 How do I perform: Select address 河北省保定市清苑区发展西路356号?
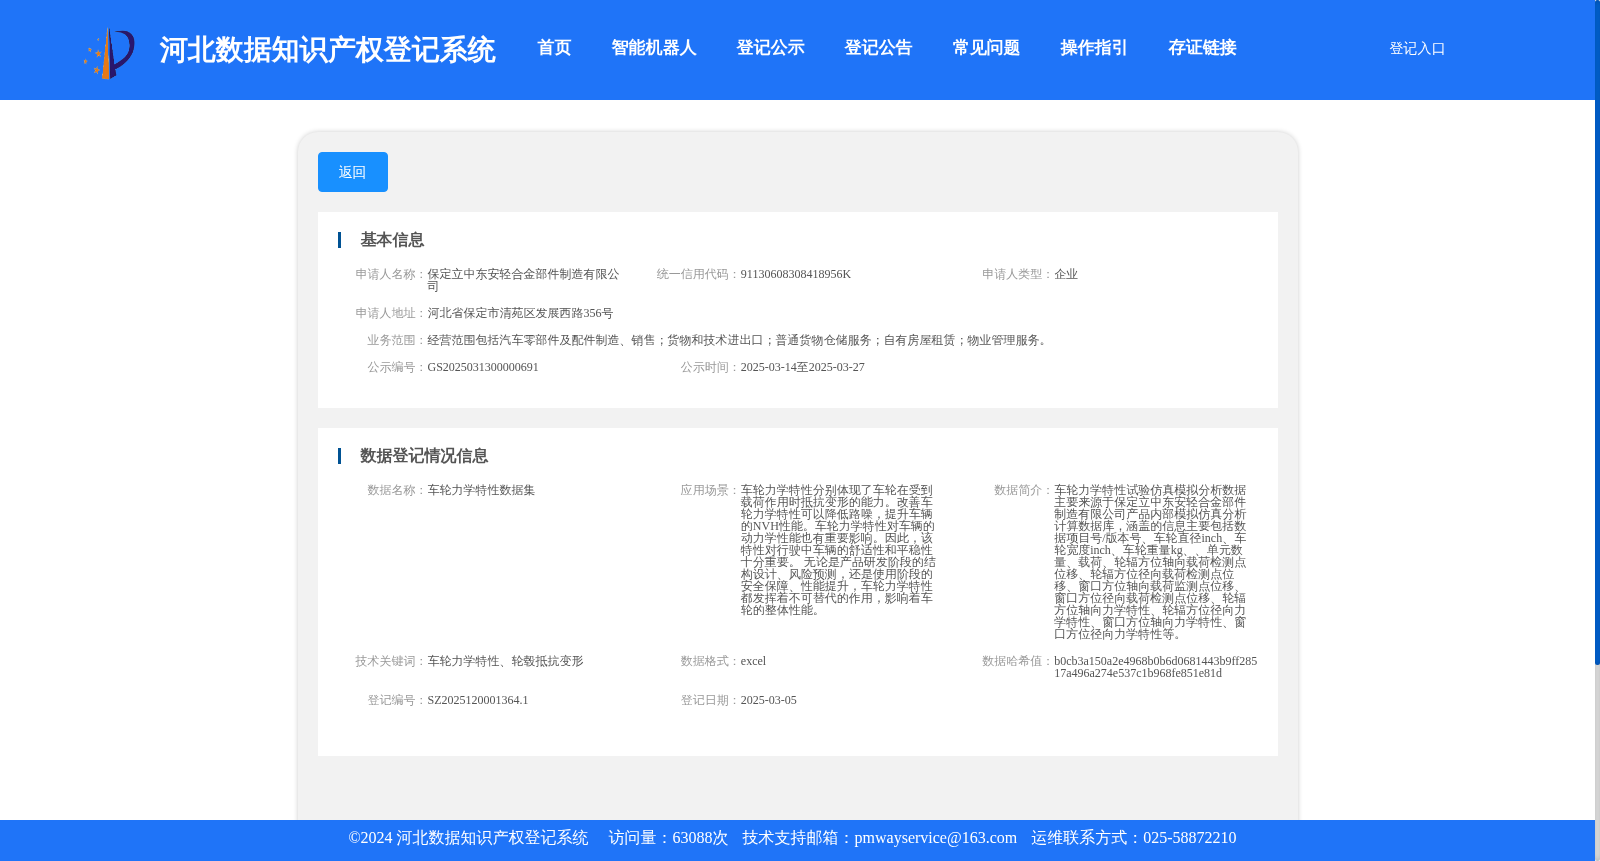520,313
